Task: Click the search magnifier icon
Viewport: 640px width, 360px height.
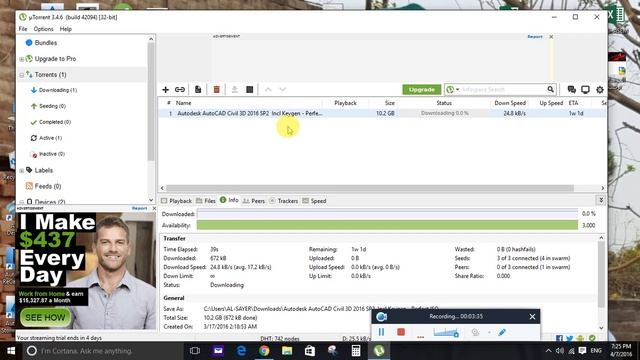Action: point(551,89)
